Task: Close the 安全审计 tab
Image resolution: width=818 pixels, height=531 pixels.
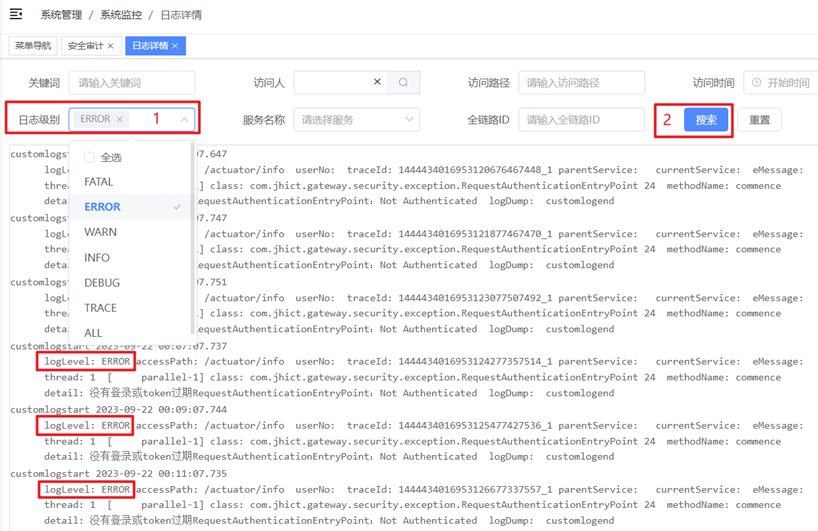Action: coord(110,46)
